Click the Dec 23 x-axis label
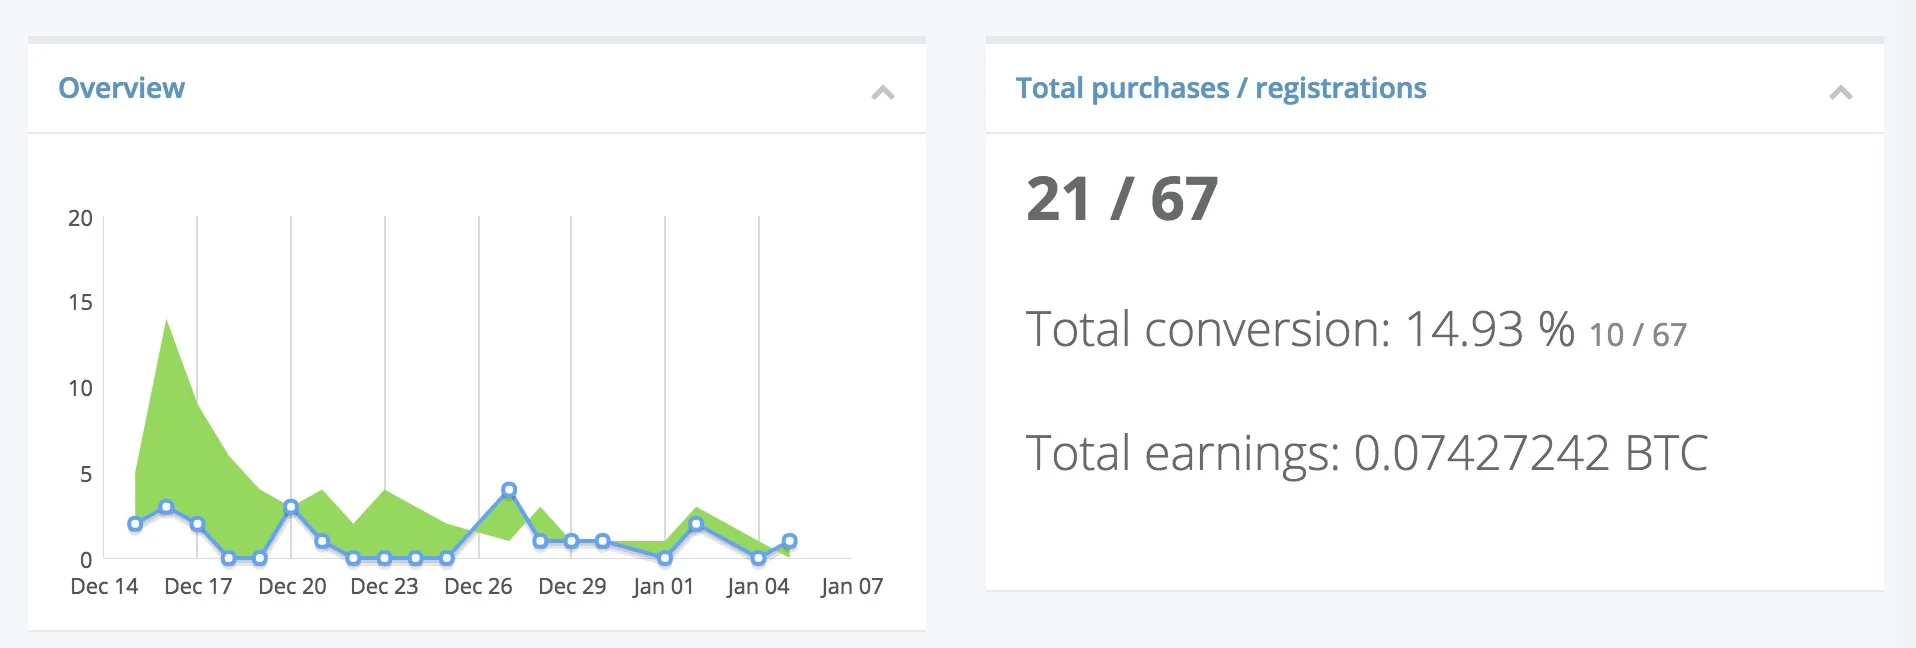The width and height of the screenshot is (1916, 648). [x=384, y=587]
